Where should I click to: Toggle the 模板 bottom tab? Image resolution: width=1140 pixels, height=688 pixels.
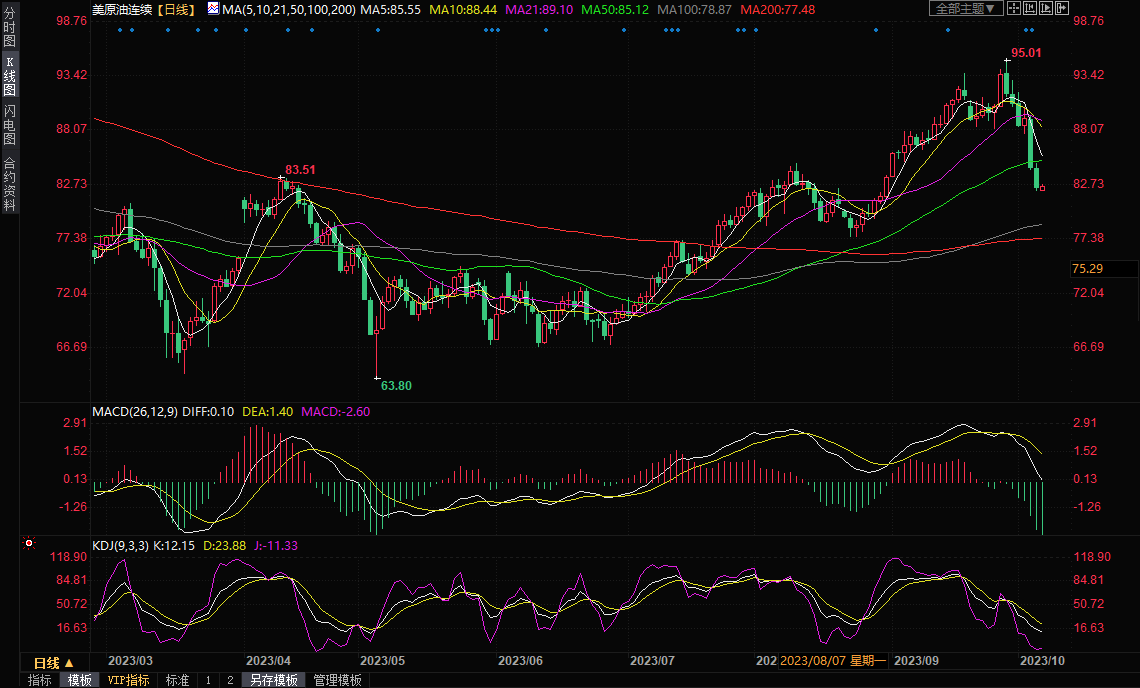[79, 680]
